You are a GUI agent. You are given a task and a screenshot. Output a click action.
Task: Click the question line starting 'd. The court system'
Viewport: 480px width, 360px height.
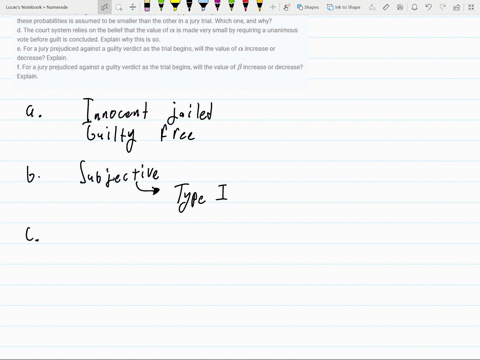coord(157,30)
